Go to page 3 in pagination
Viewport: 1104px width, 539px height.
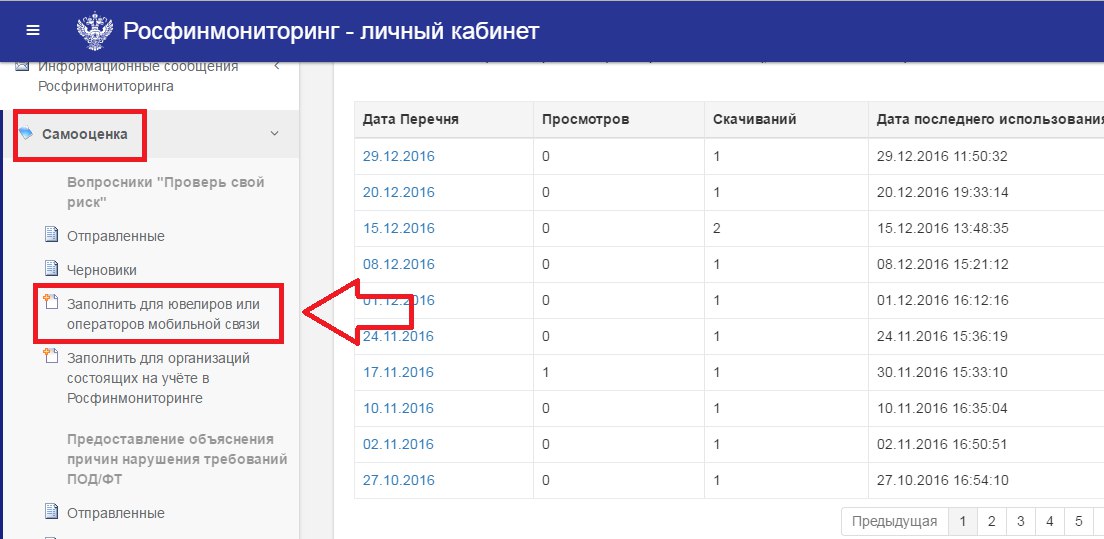point(1020,521)
